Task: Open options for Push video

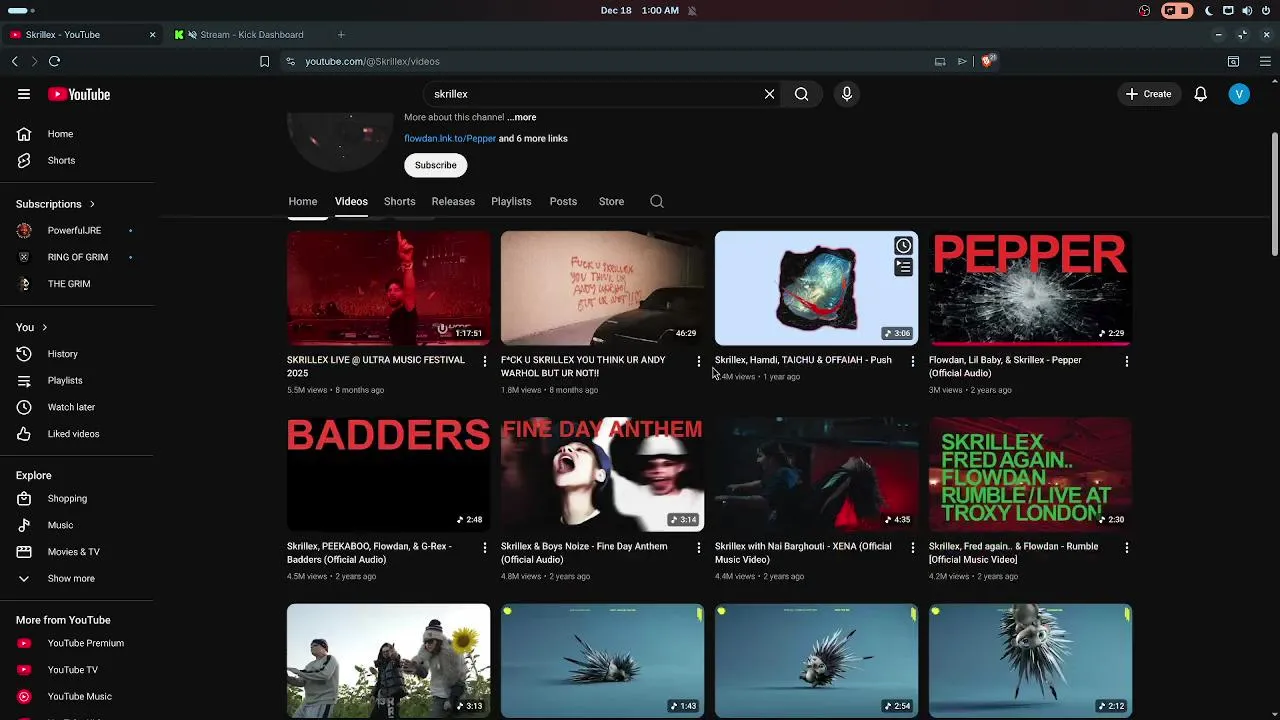Action: [912, 361]
